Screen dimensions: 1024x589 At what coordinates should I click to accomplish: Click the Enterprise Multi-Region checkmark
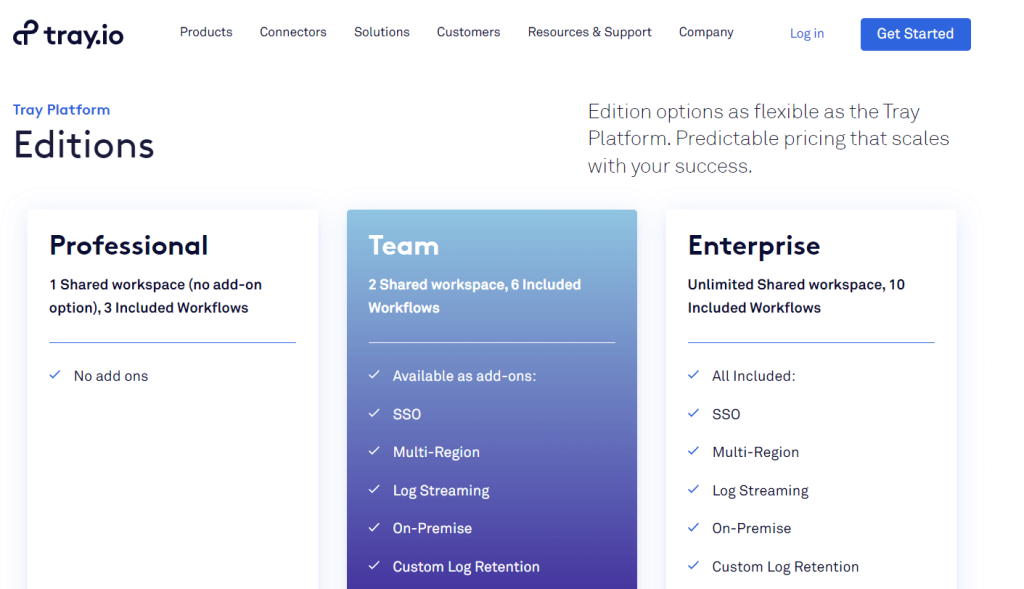tap(694, 451)
